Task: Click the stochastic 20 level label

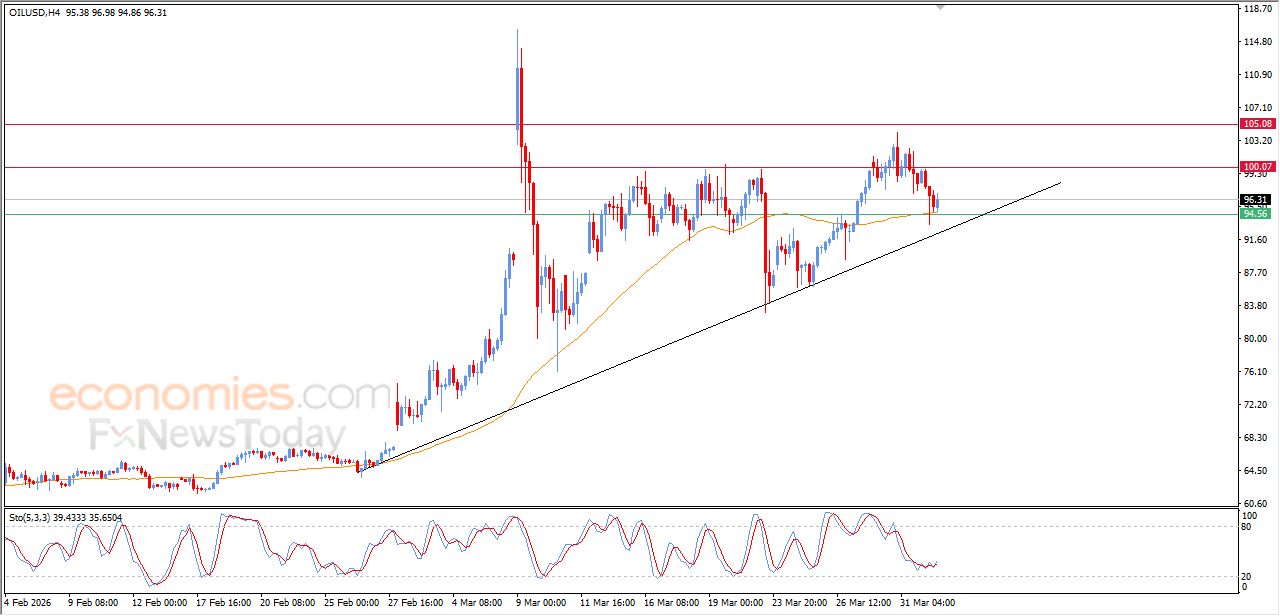Action: pyautogui.click(x=1246, y=576)
